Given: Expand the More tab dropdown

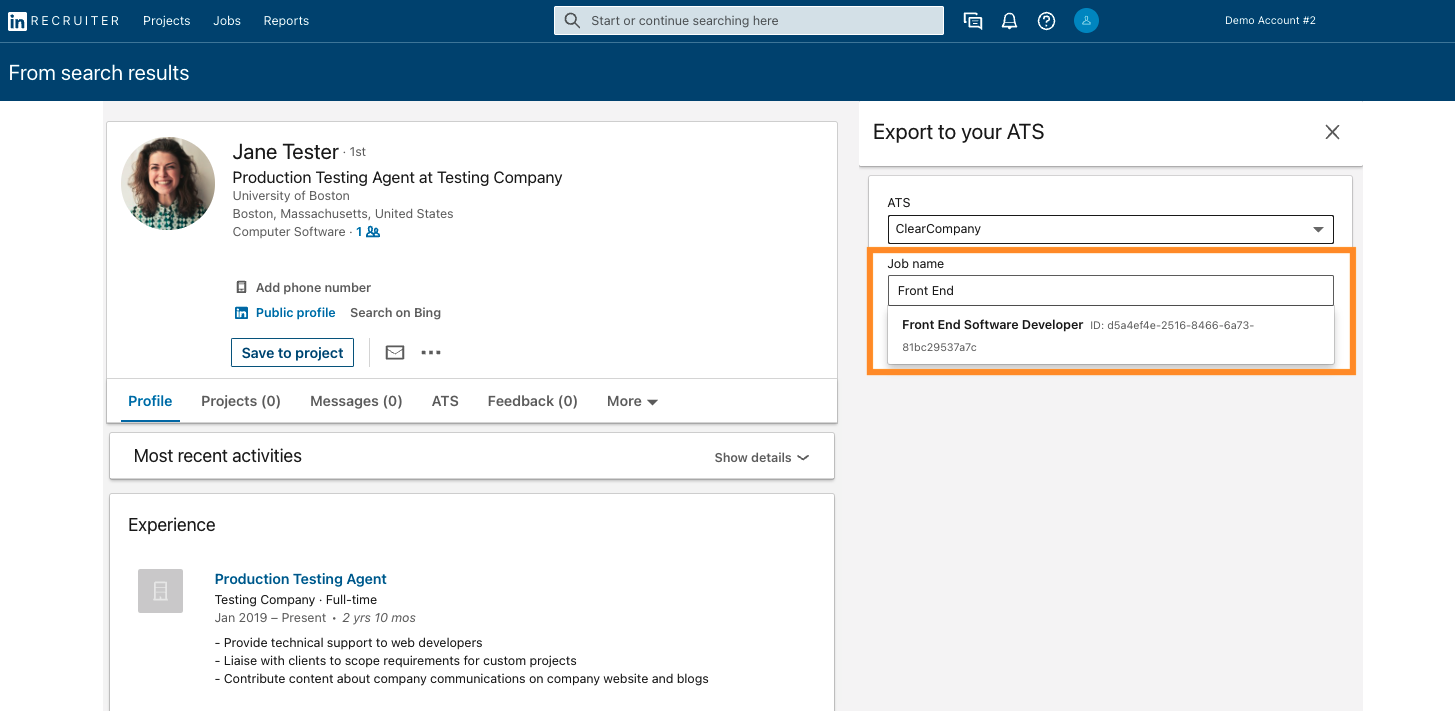Looking at the screenshot, I should point(632,401).
